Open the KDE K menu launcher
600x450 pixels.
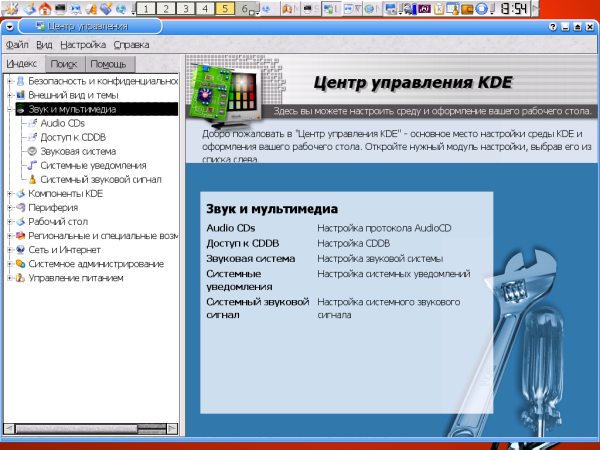11,8
